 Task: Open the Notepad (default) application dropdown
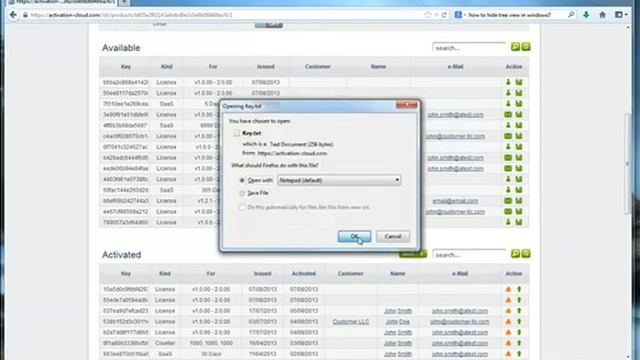pyautogui.click(x=339, y=180)
